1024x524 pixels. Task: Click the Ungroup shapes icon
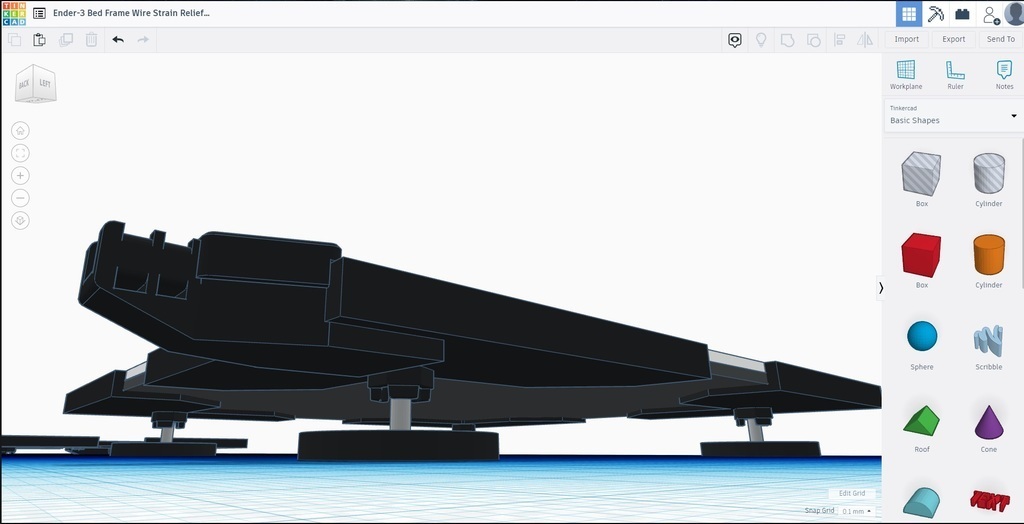coord(814,41)
